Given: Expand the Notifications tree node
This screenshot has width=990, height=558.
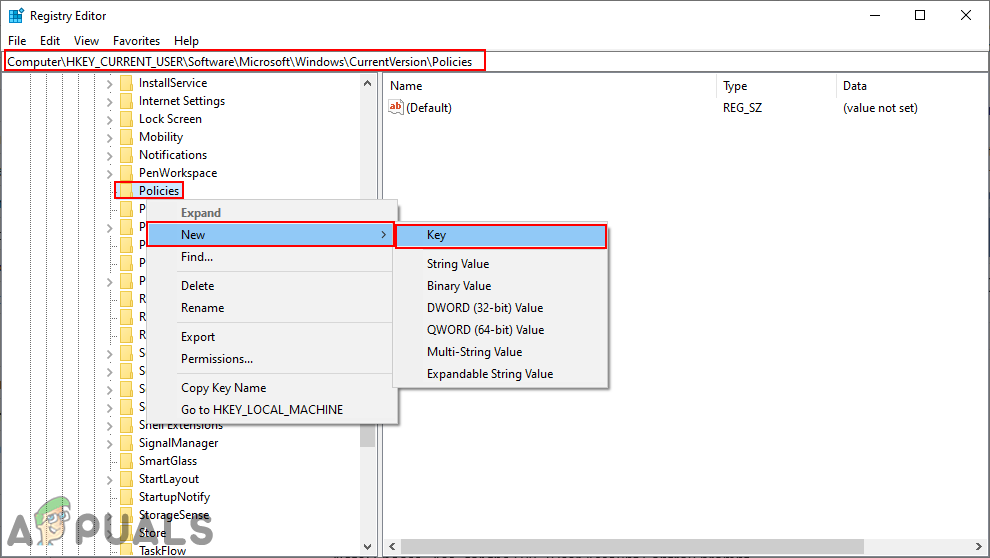Looking at the screenshot, I should (x=110, y=155).
